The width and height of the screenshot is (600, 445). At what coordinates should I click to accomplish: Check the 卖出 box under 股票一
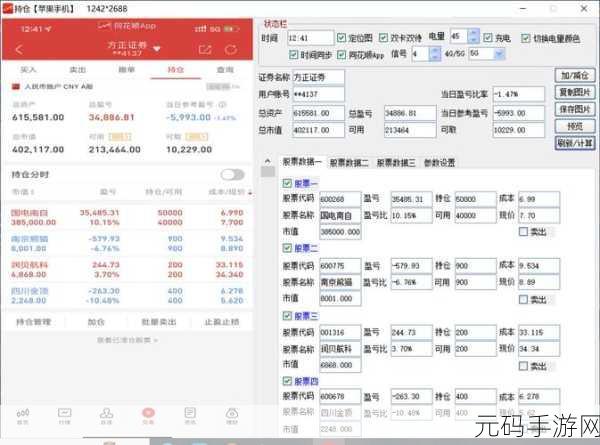523,231
